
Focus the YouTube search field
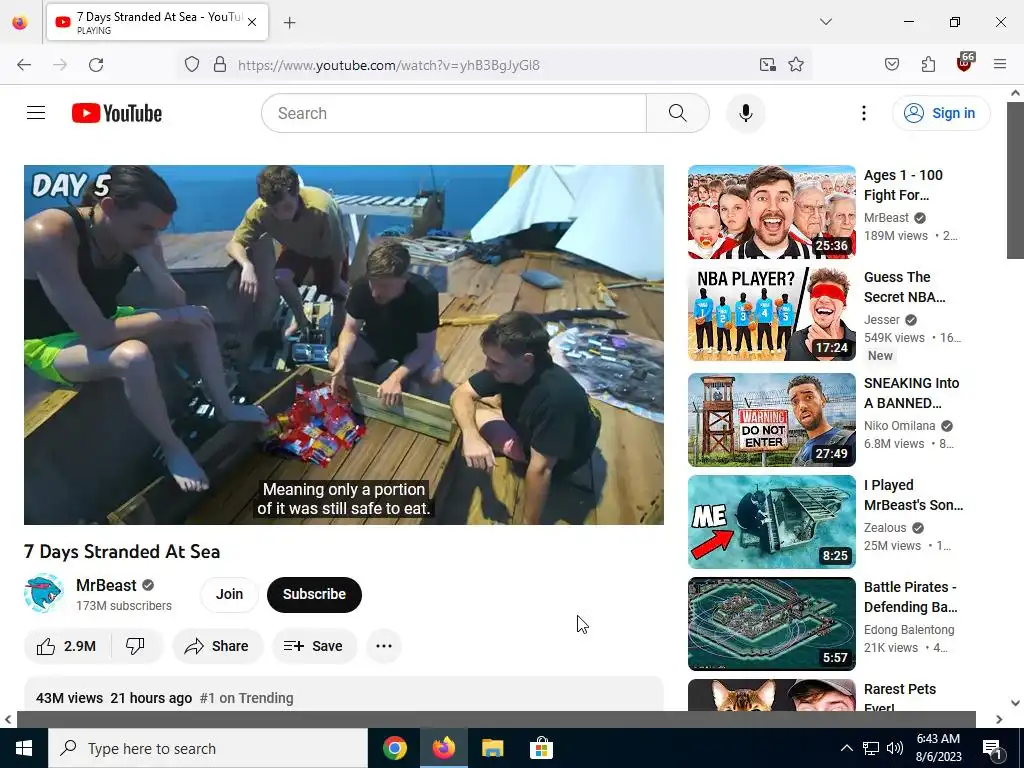point(454,113)
